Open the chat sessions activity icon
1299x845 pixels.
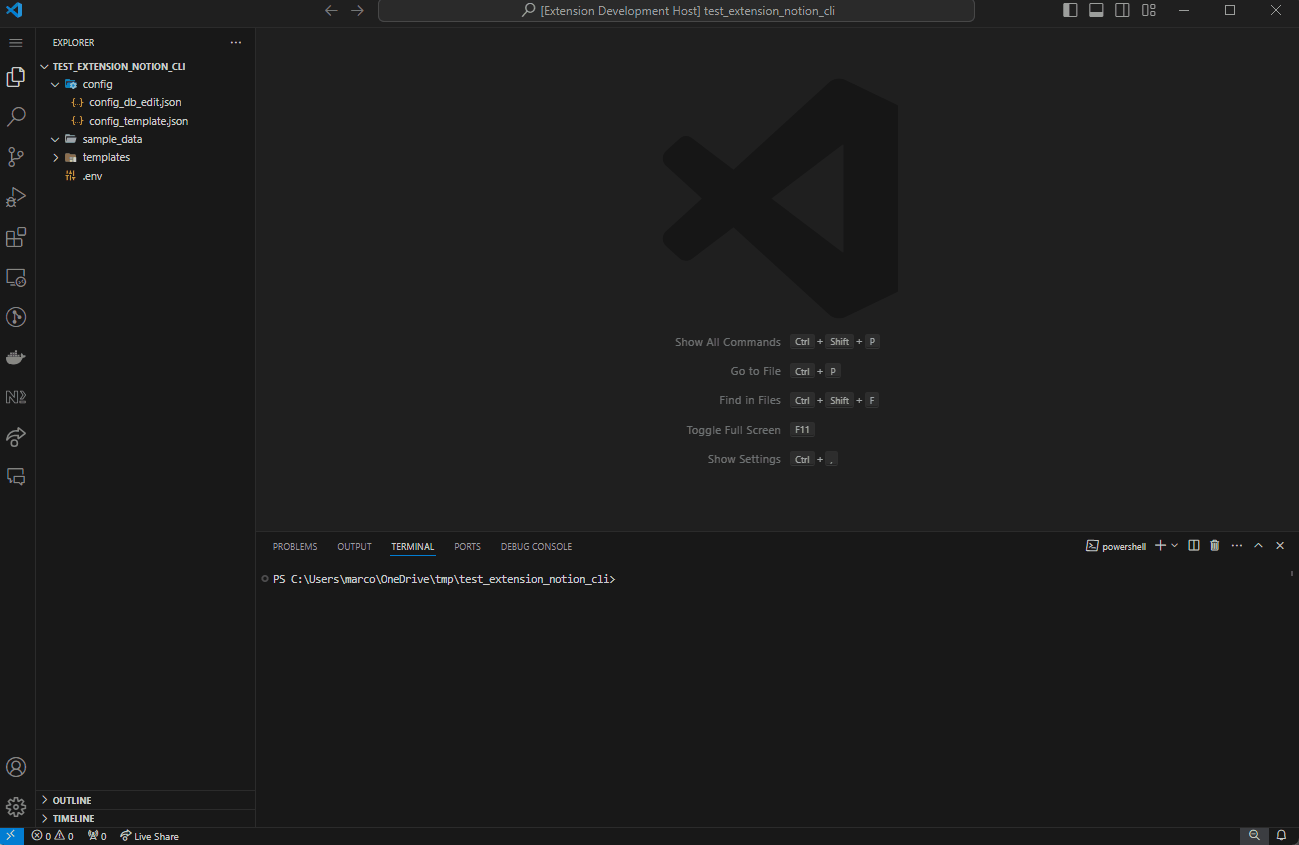point(16,477)
